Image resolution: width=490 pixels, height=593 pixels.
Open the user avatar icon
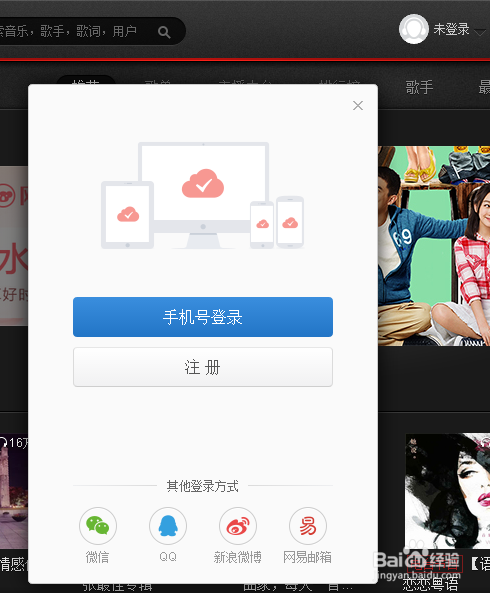click(x=414, y=29)
